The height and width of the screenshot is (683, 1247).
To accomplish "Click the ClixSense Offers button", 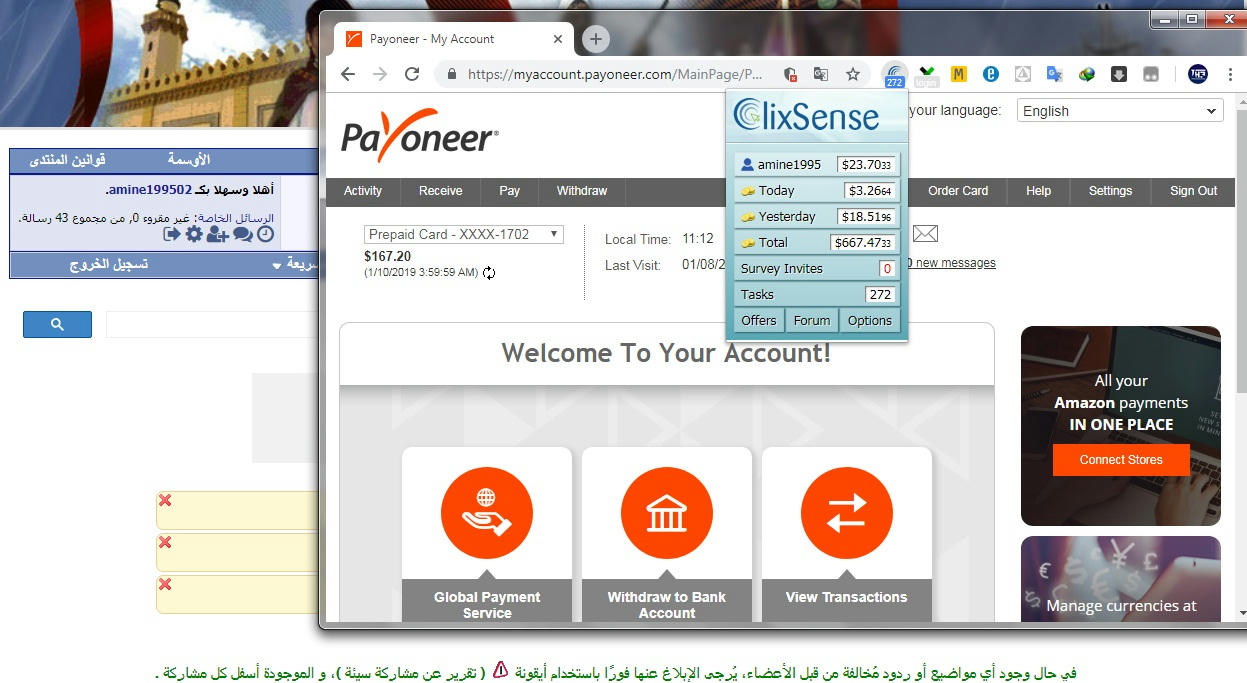I will [759, 320].
